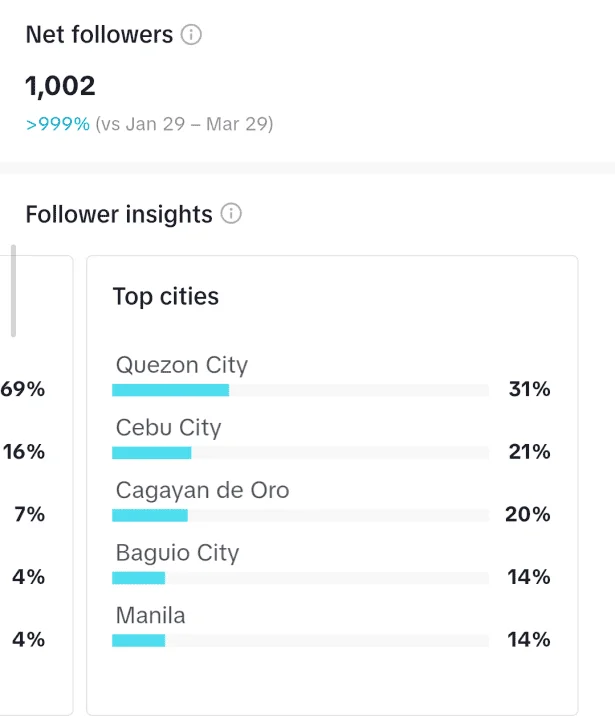Click the 1,002 net followers count
Viewport: 615px width, 720px height.
pyautogui.click(x=60, y=86)
